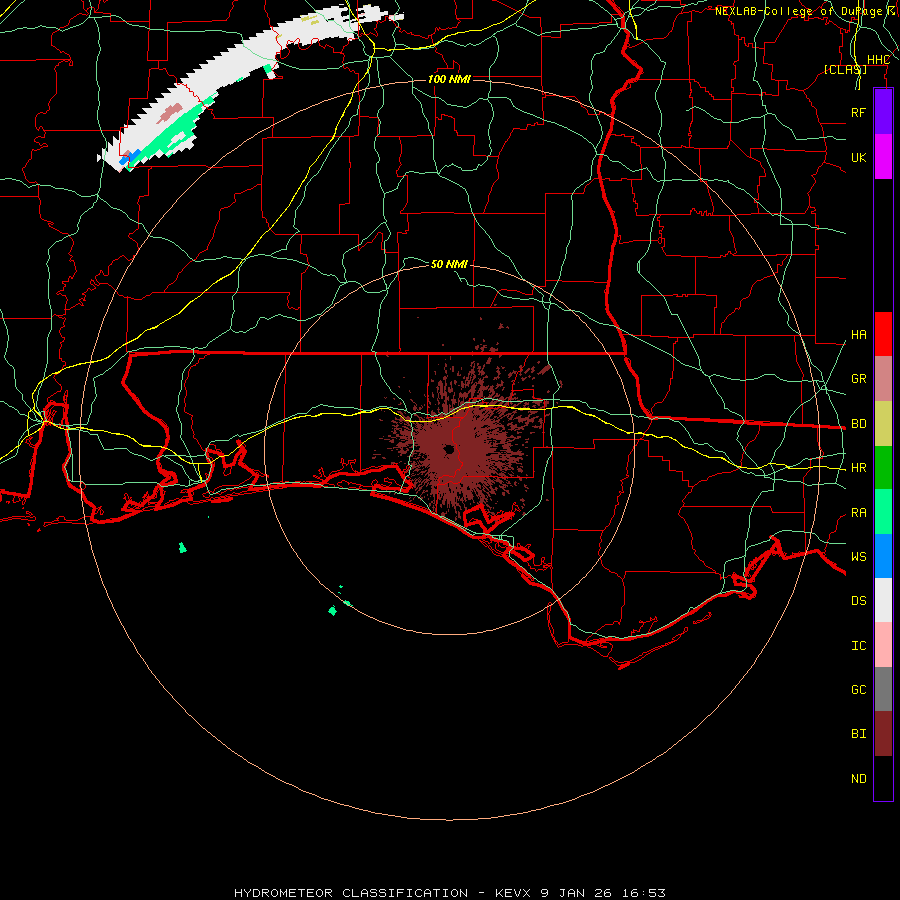
Task: Click the pink IC legend swatch
Action: [883, 645]
